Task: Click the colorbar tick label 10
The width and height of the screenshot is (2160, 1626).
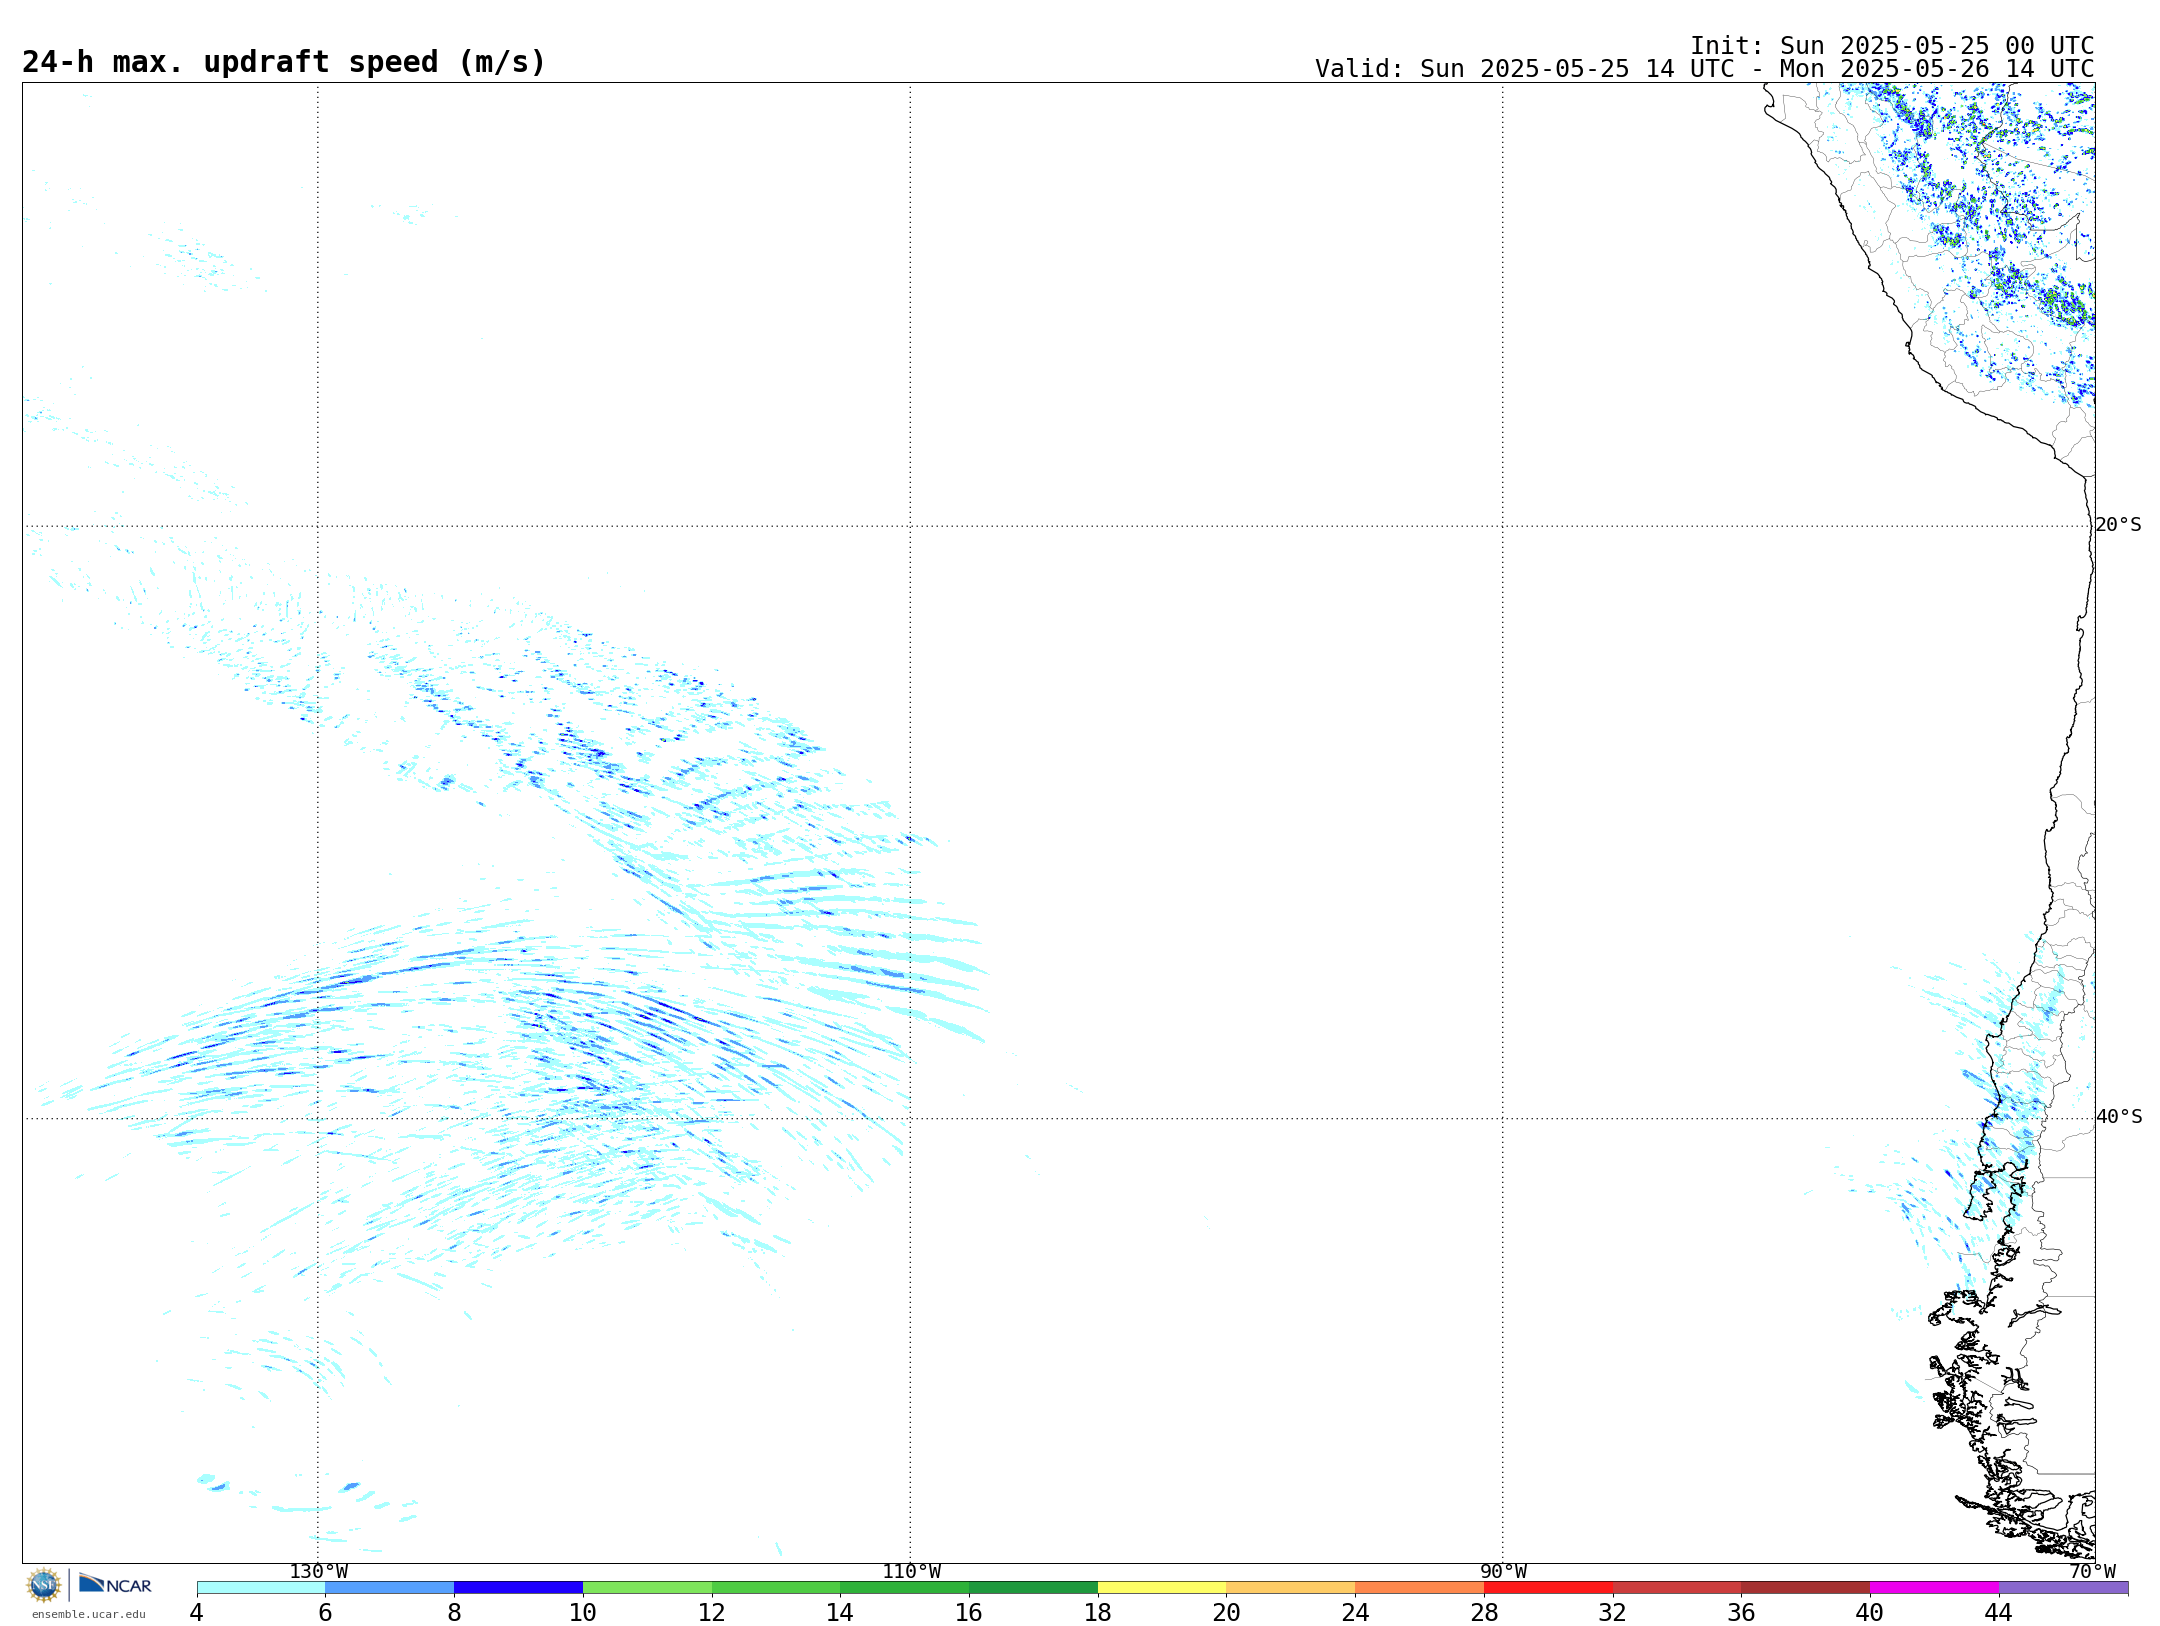Action: point(582,1613)
